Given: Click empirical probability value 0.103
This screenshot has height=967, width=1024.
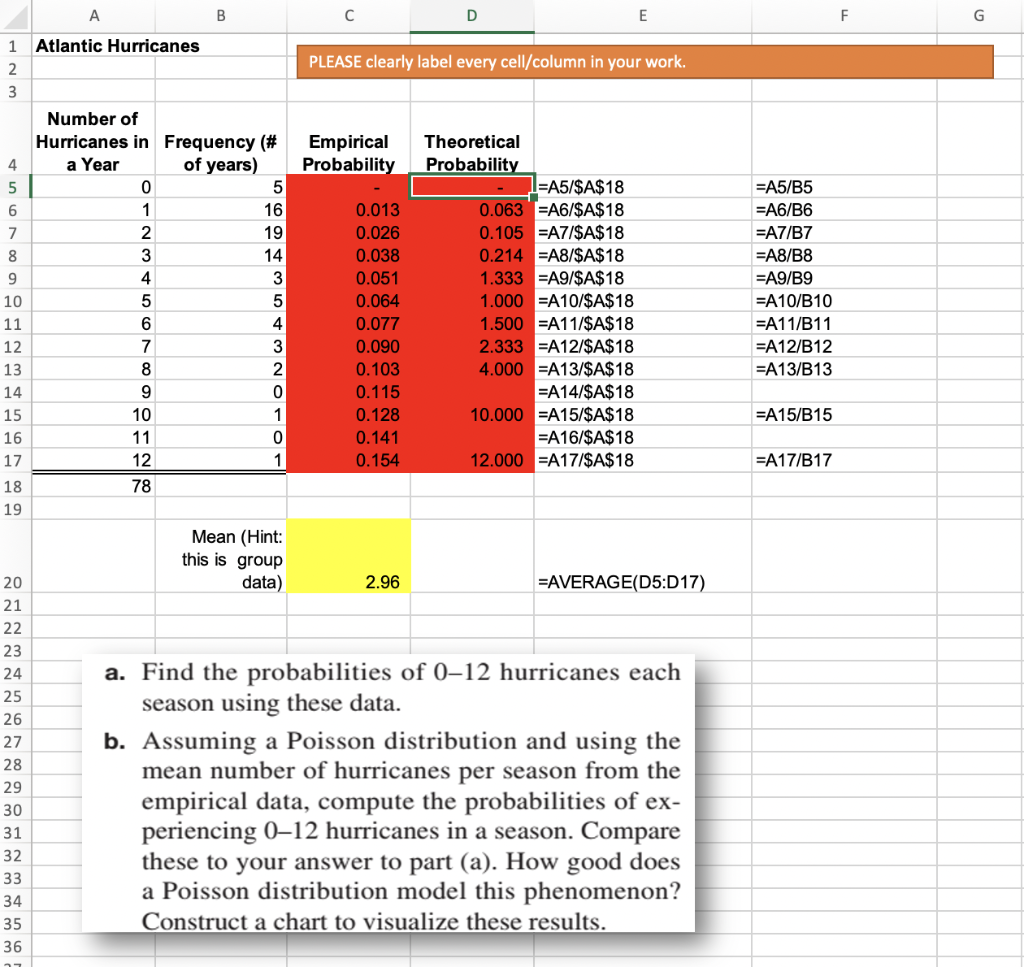Looking at the screenshot, I should click(x=377, y=370).
